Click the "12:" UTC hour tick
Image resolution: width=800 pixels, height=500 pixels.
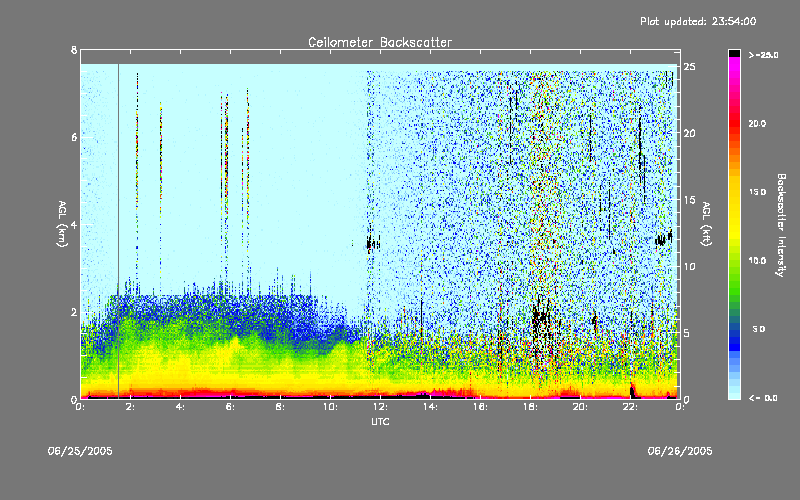click(381, 407)
